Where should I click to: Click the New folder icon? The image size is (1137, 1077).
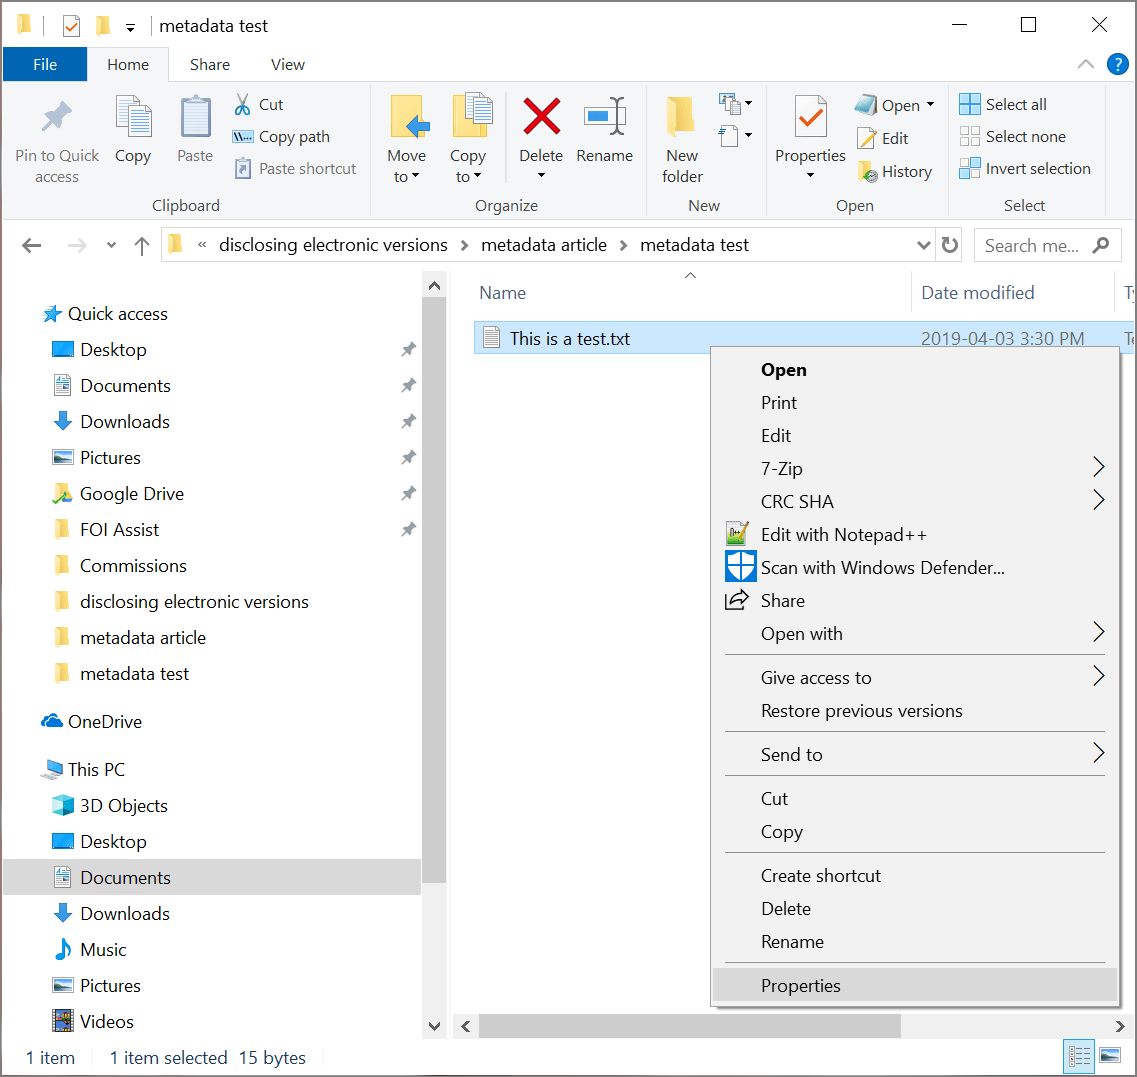(x=682, y=118)
